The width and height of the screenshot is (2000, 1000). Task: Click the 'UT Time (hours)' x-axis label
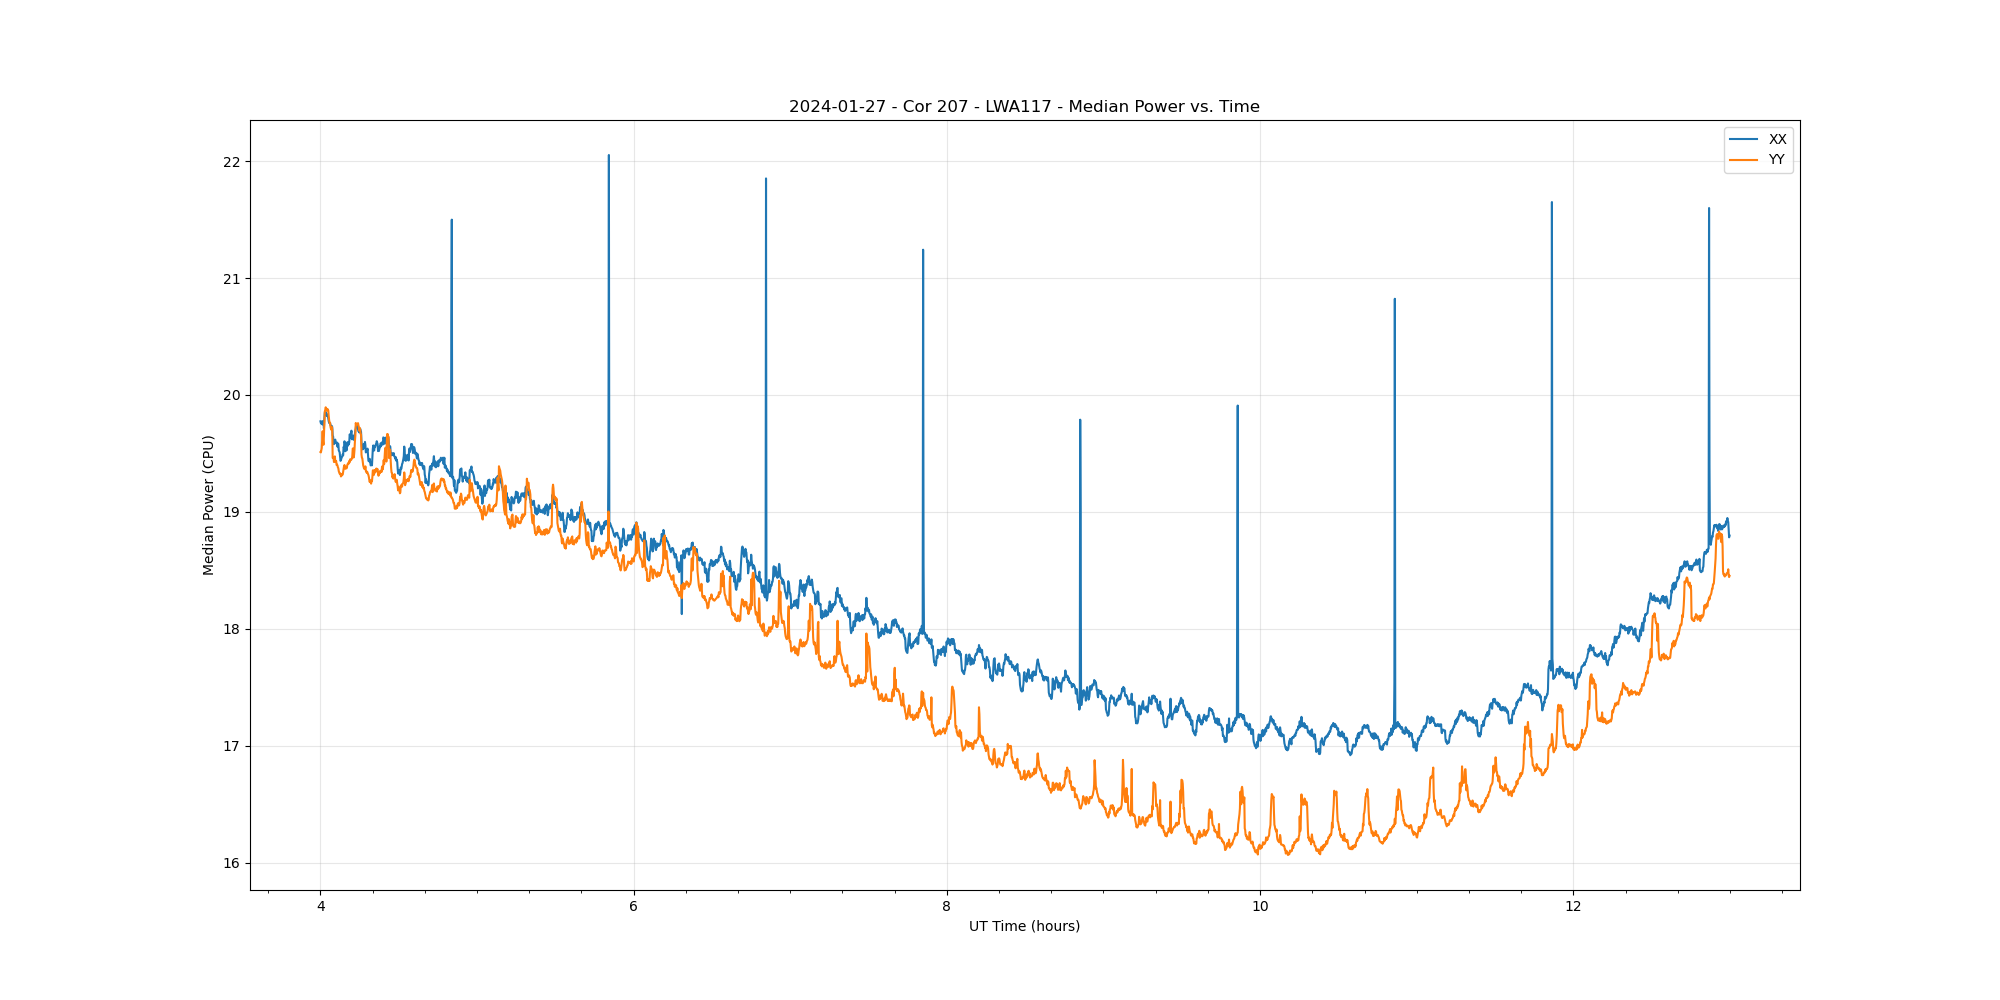[x=1024, y=926]
